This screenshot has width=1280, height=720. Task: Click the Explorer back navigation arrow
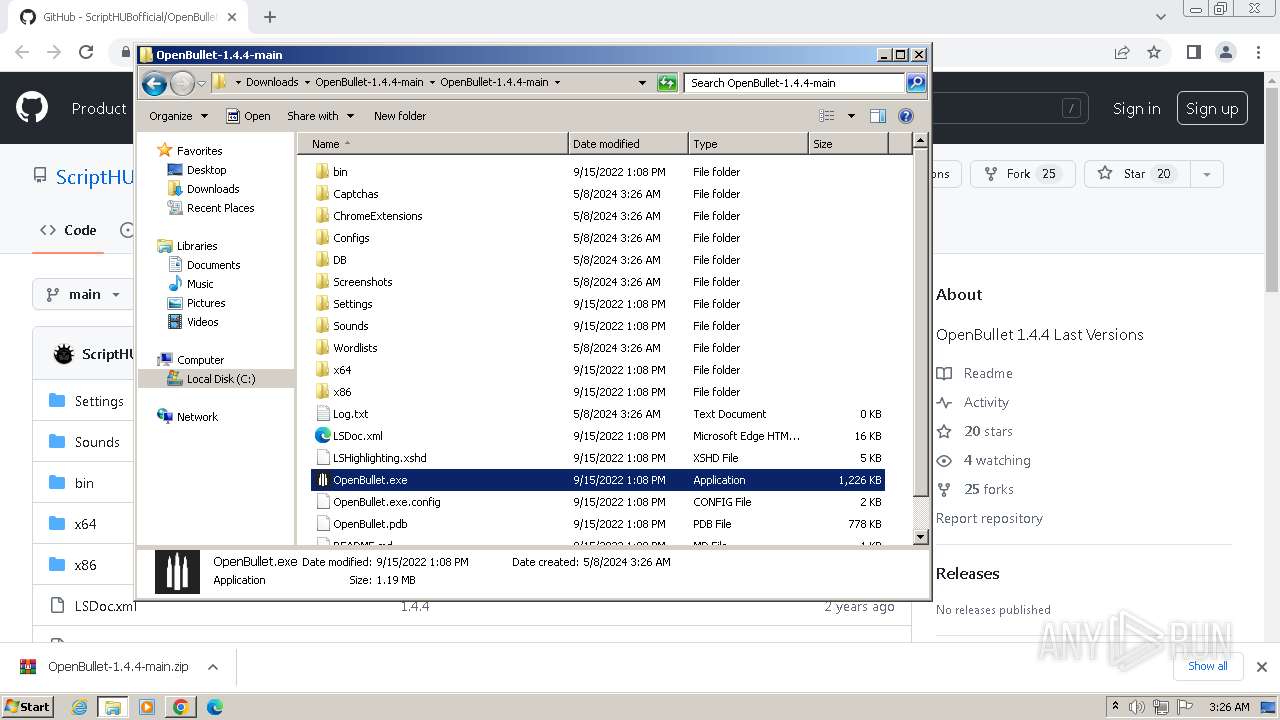coord(154,83)
